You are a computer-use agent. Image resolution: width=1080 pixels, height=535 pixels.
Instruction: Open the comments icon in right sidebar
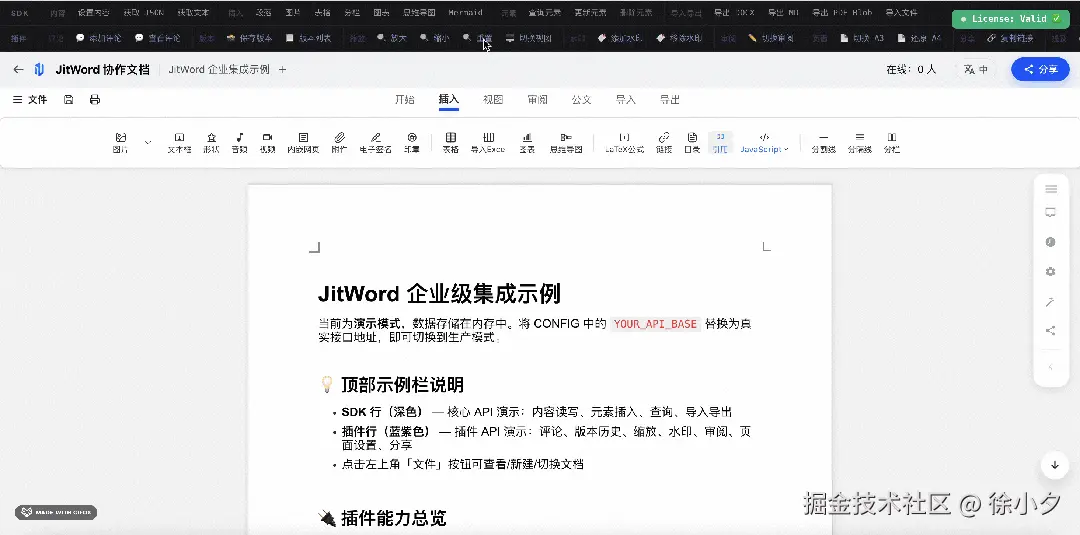[x=1050, y=213]
